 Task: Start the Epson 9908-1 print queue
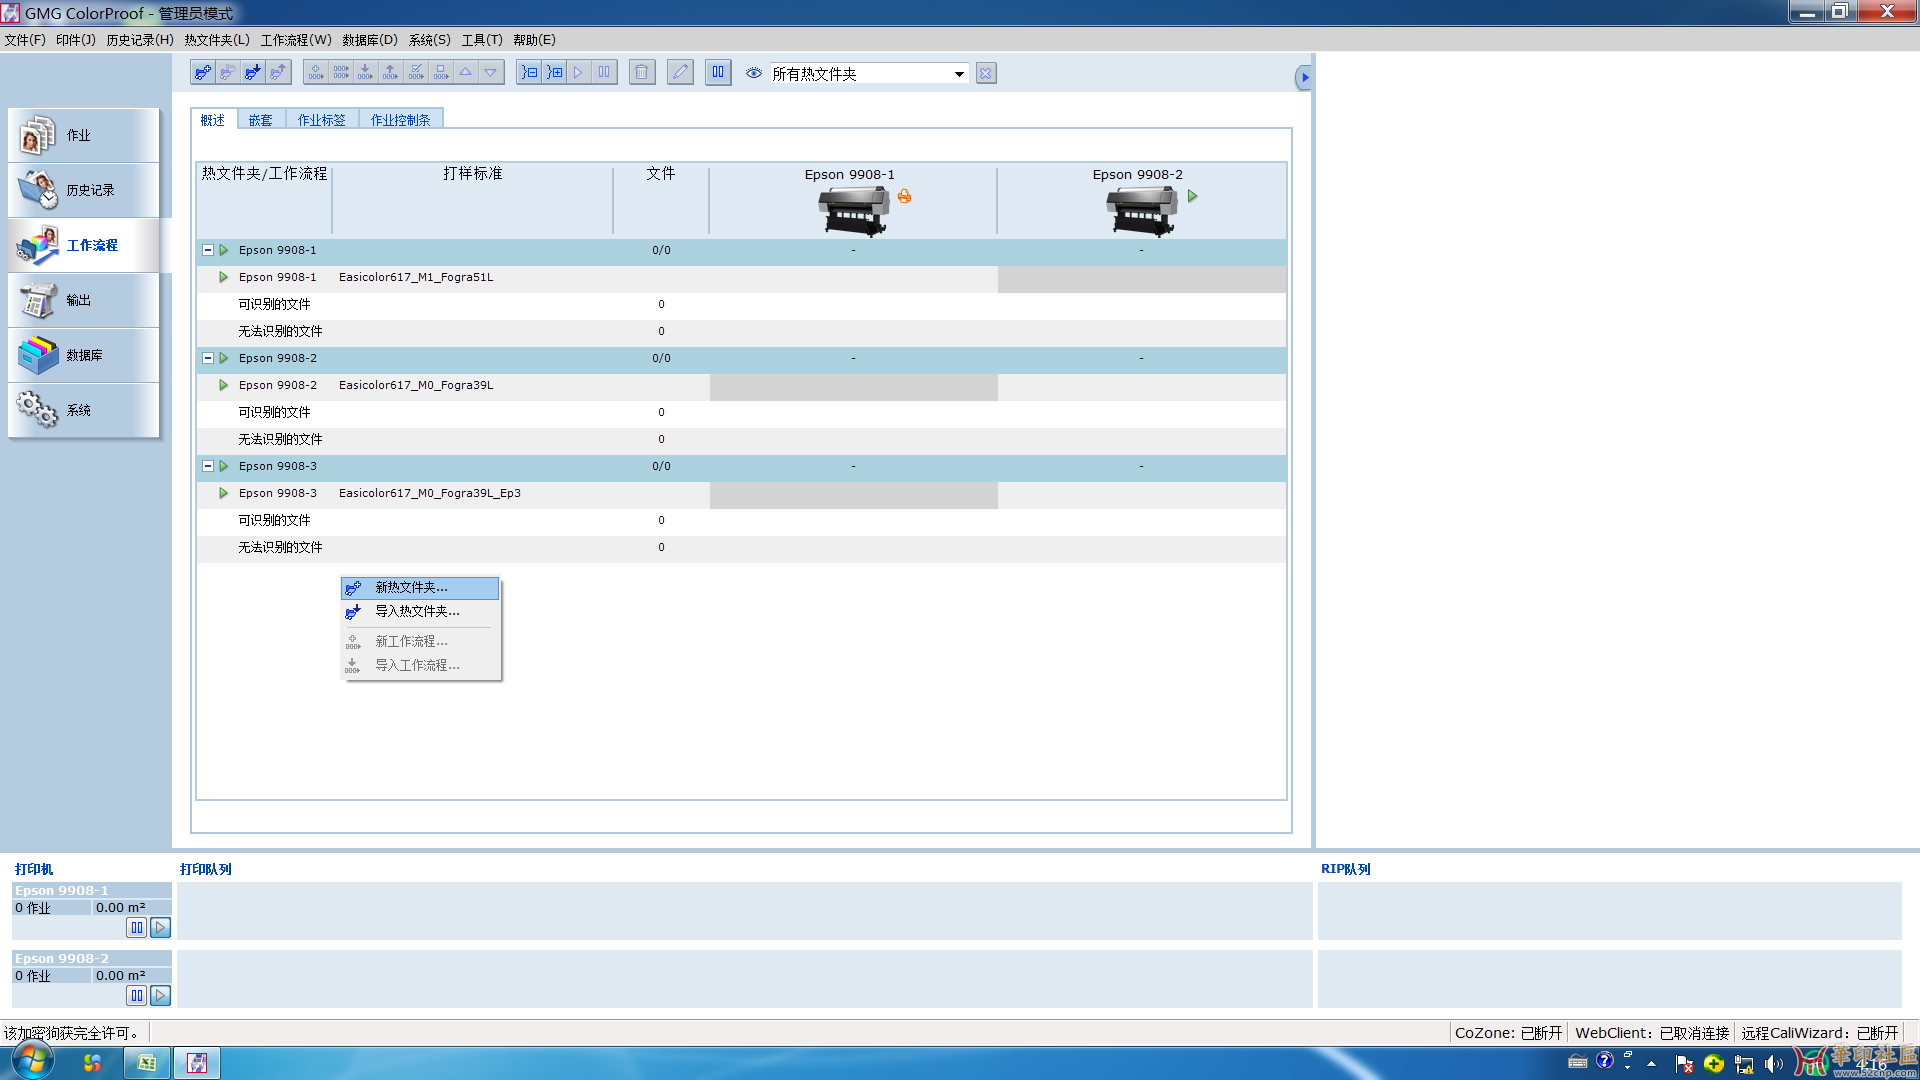click(160, 928)
